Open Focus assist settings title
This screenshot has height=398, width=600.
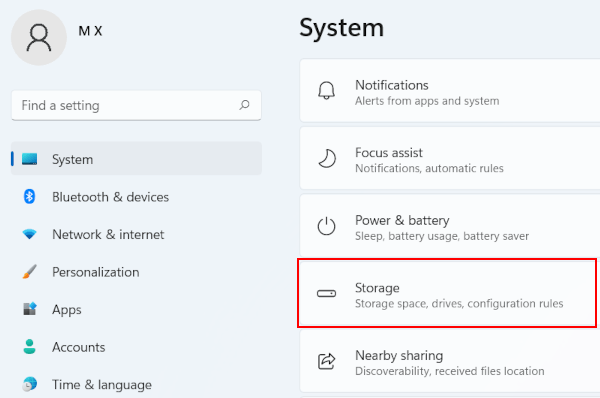[388, 153]
